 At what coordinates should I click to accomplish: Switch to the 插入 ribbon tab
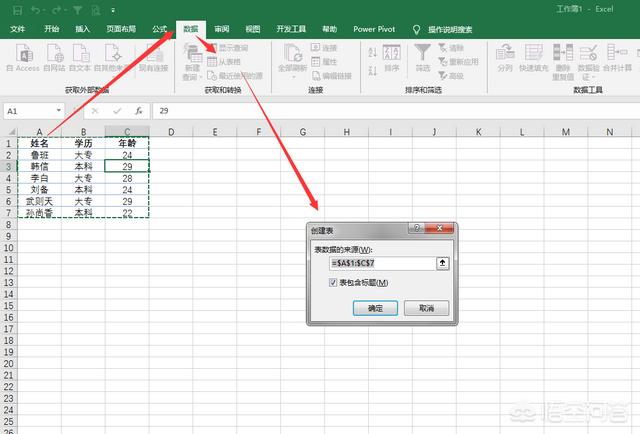82,30
